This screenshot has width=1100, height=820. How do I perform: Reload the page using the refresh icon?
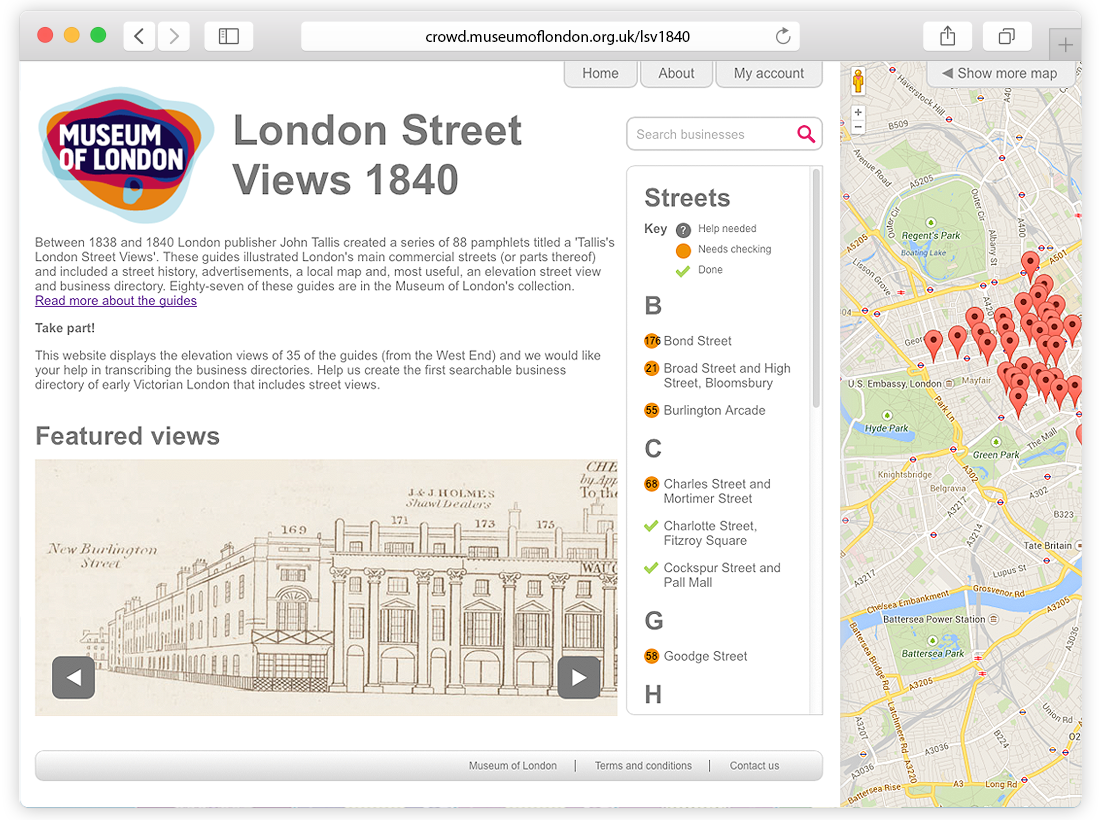pyautogui.click(x=783, y=36)
